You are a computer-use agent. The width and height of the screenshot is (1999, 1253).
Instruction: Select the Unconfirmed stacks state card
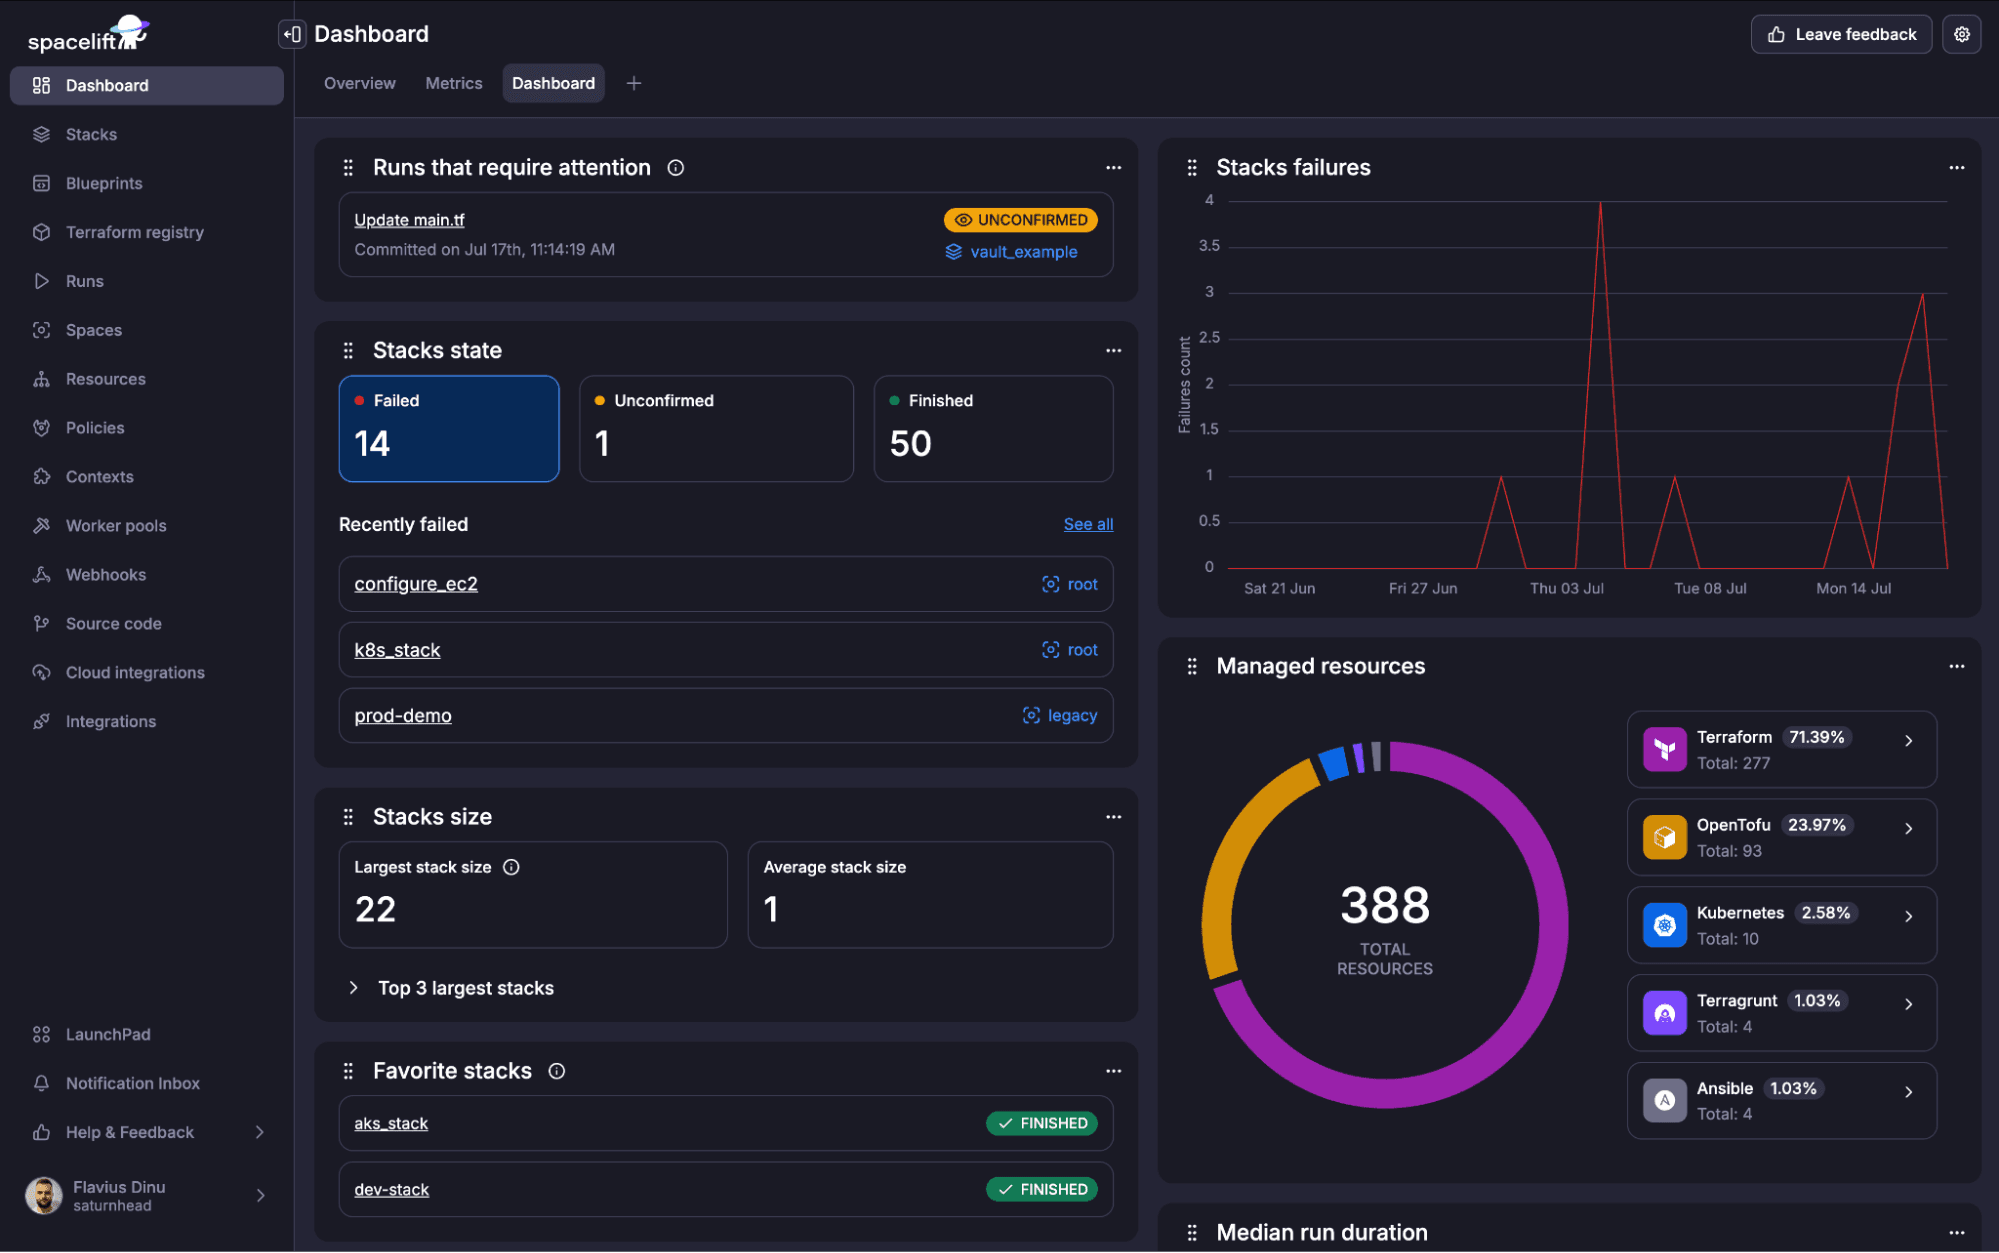click(x=716, y=428)
